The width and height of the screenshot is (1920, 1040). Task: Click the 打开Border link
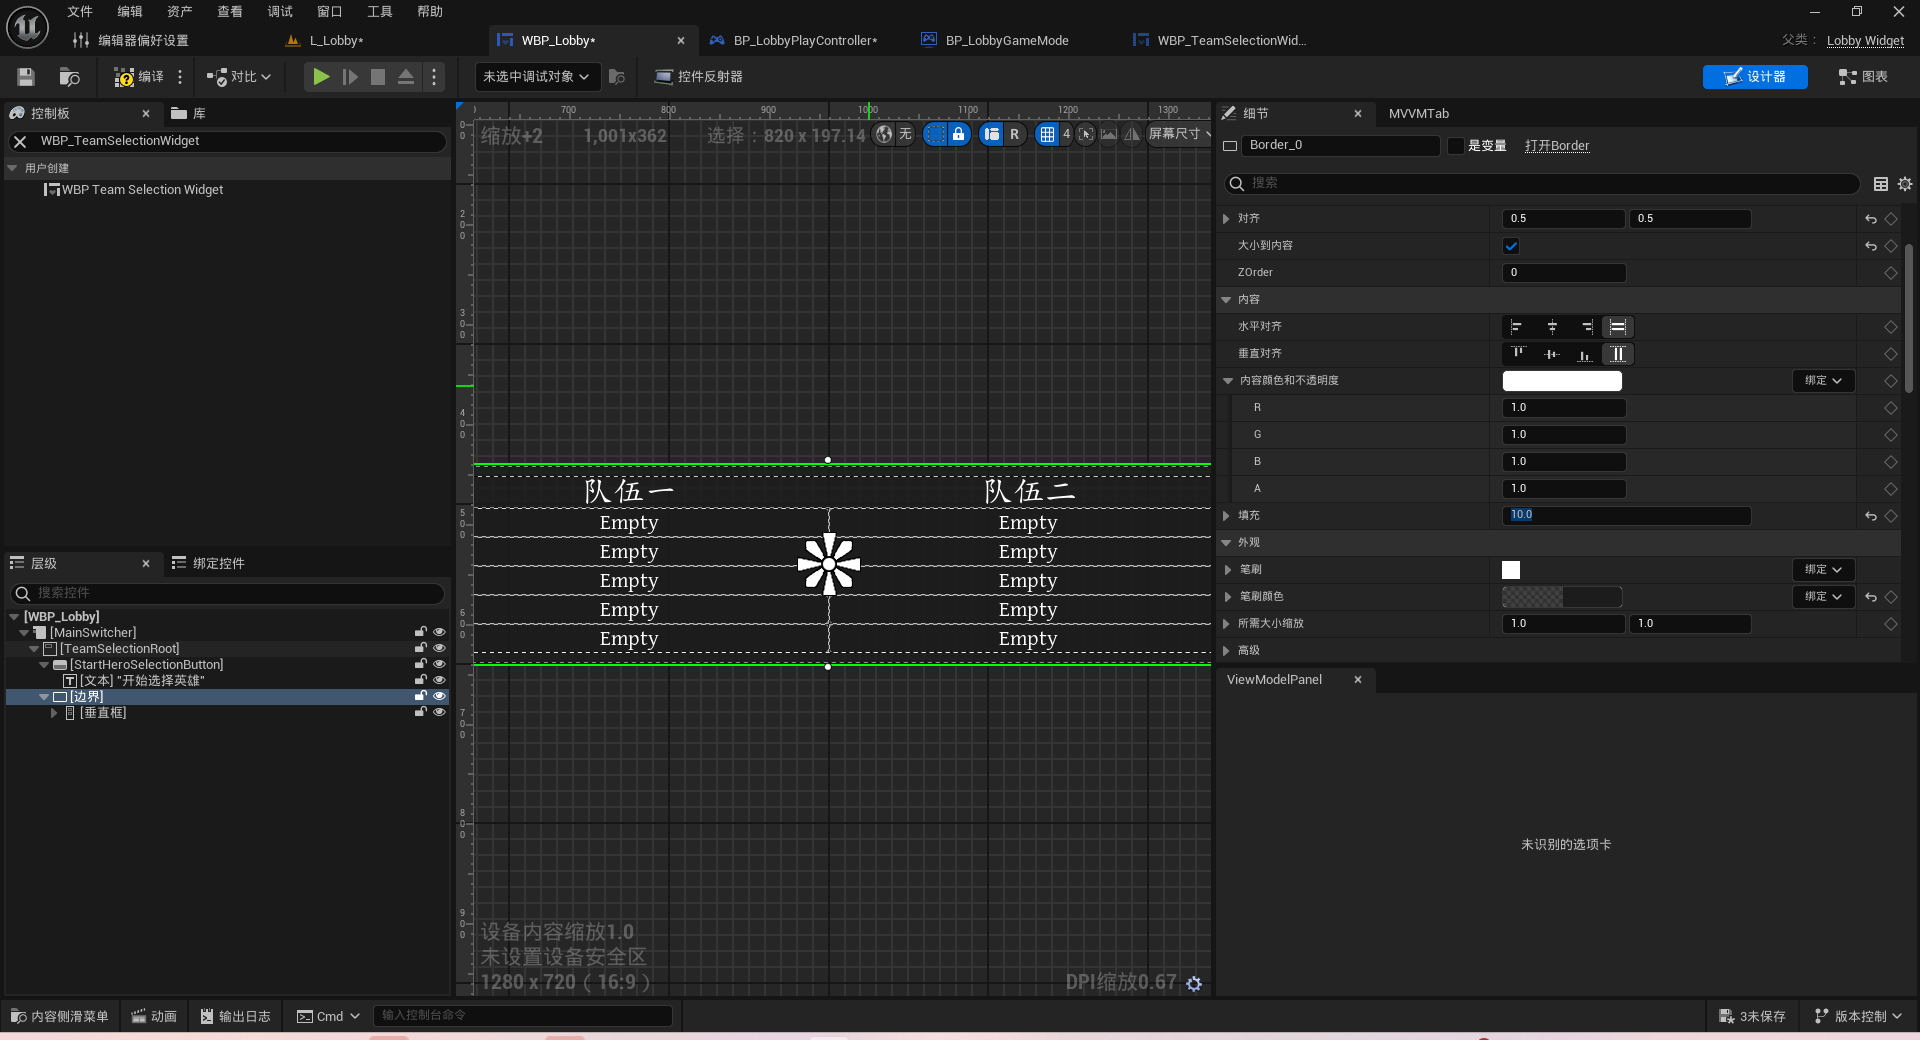point(1557,146)
